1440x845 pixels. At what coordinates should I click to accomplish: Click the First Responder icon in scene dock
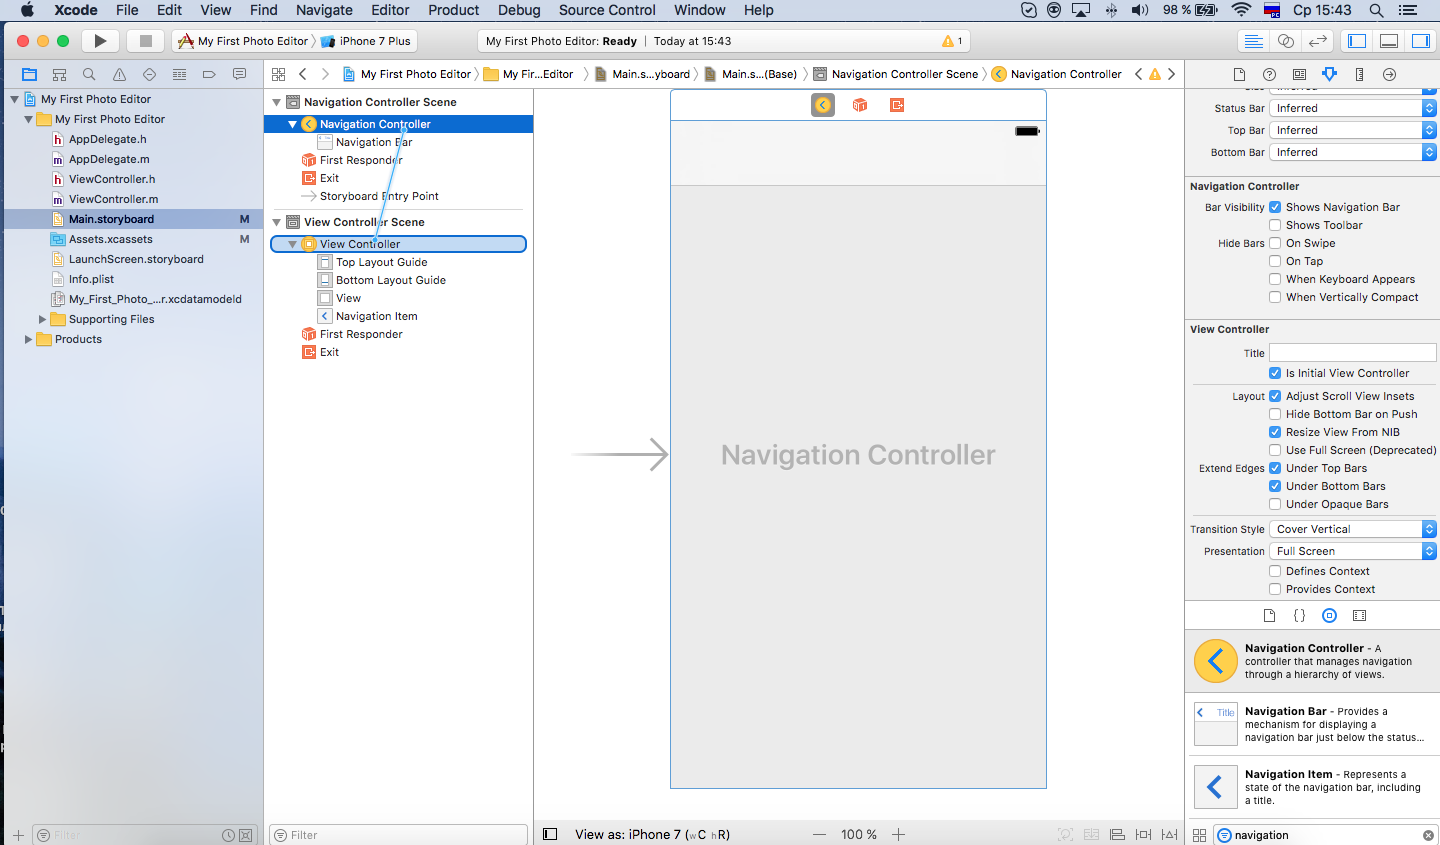click(x=860, y=105)
